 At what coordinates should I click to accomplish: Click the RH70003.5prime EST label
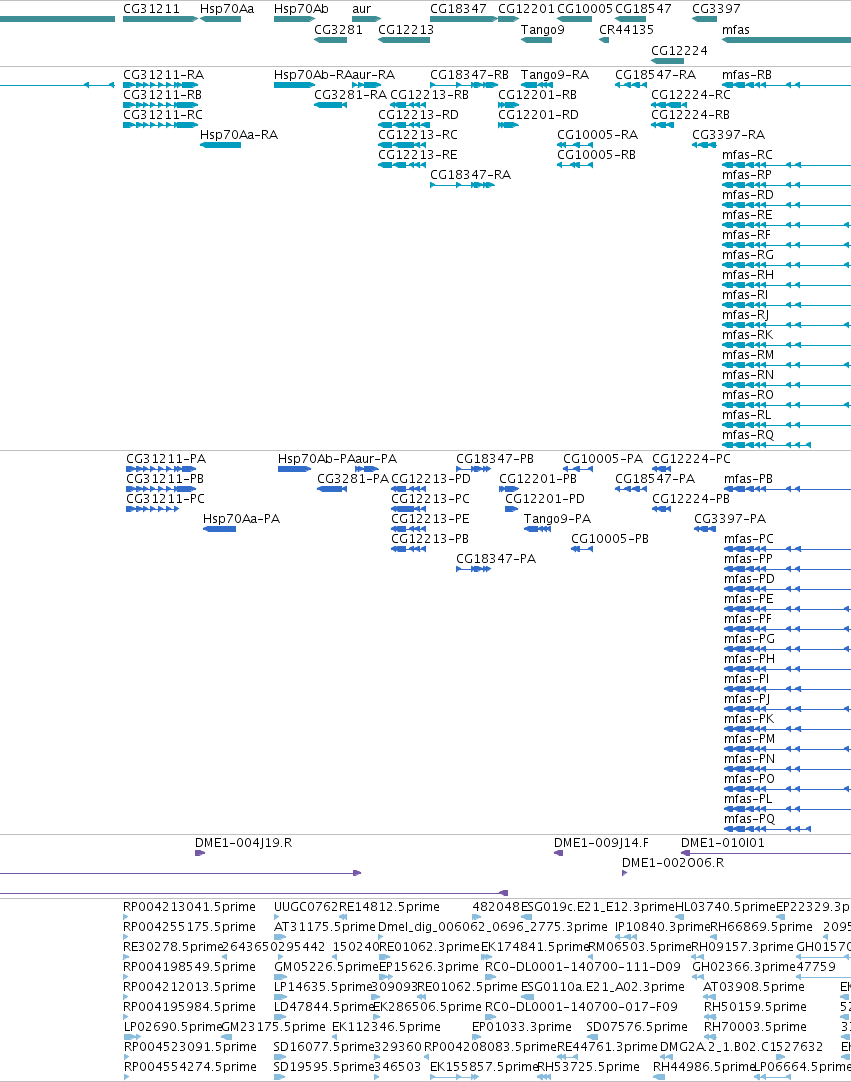point(755,1027)
